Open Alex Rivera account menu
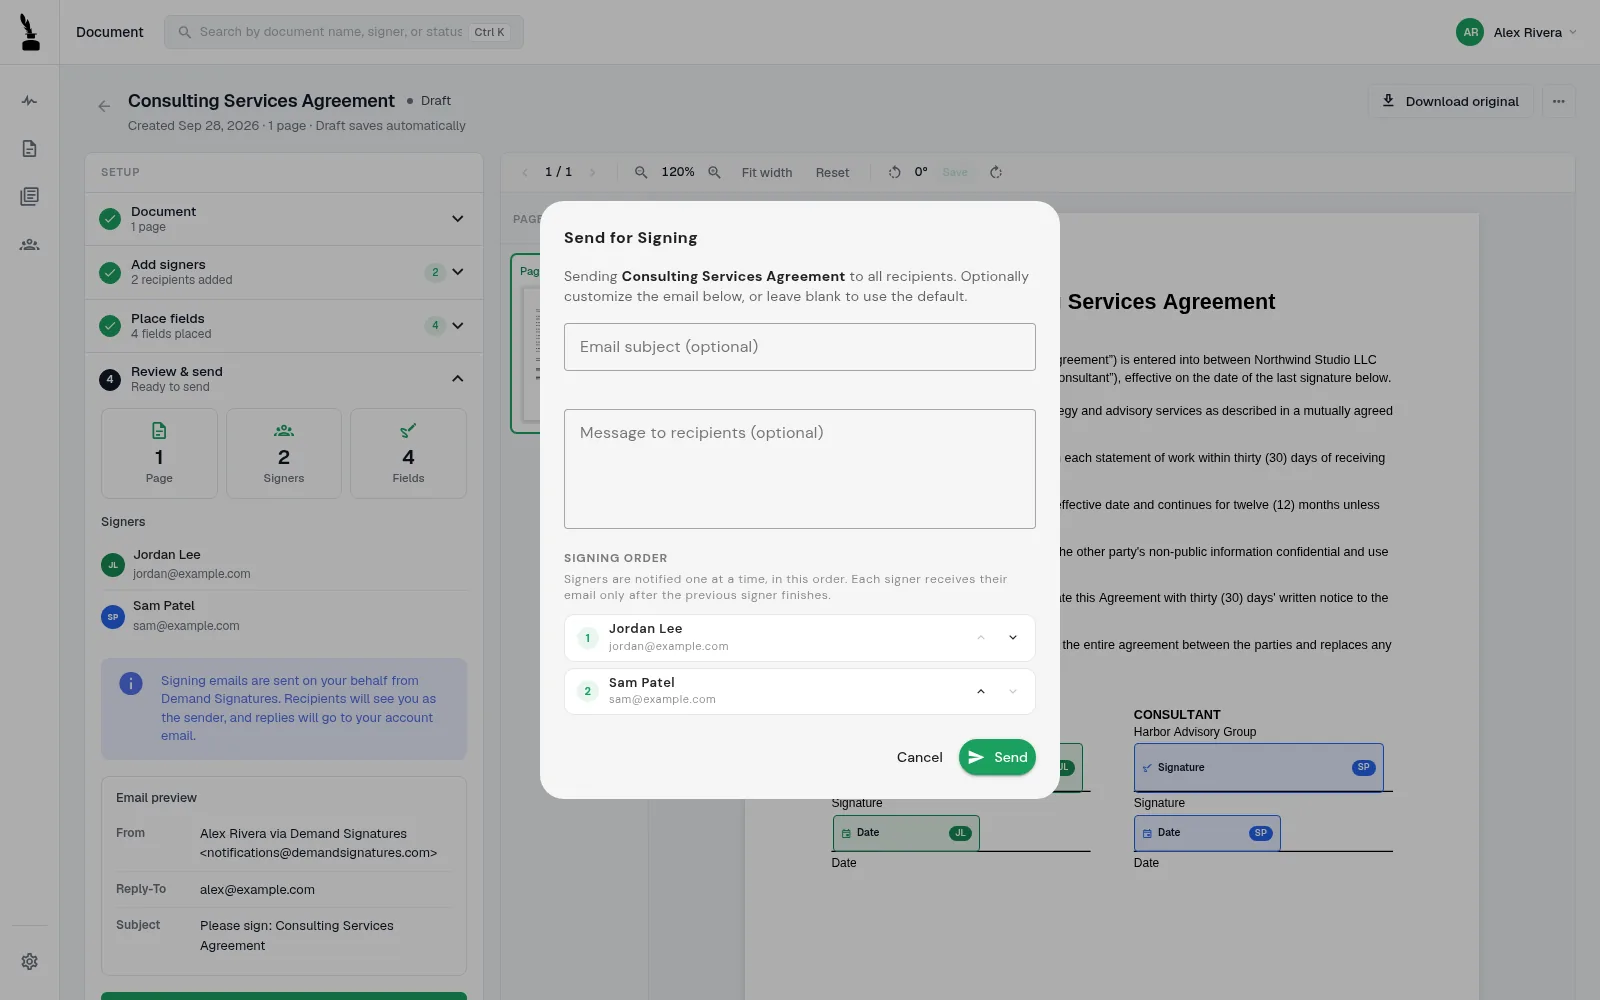1600x1000 pixels. click(x=1516, y=32)
